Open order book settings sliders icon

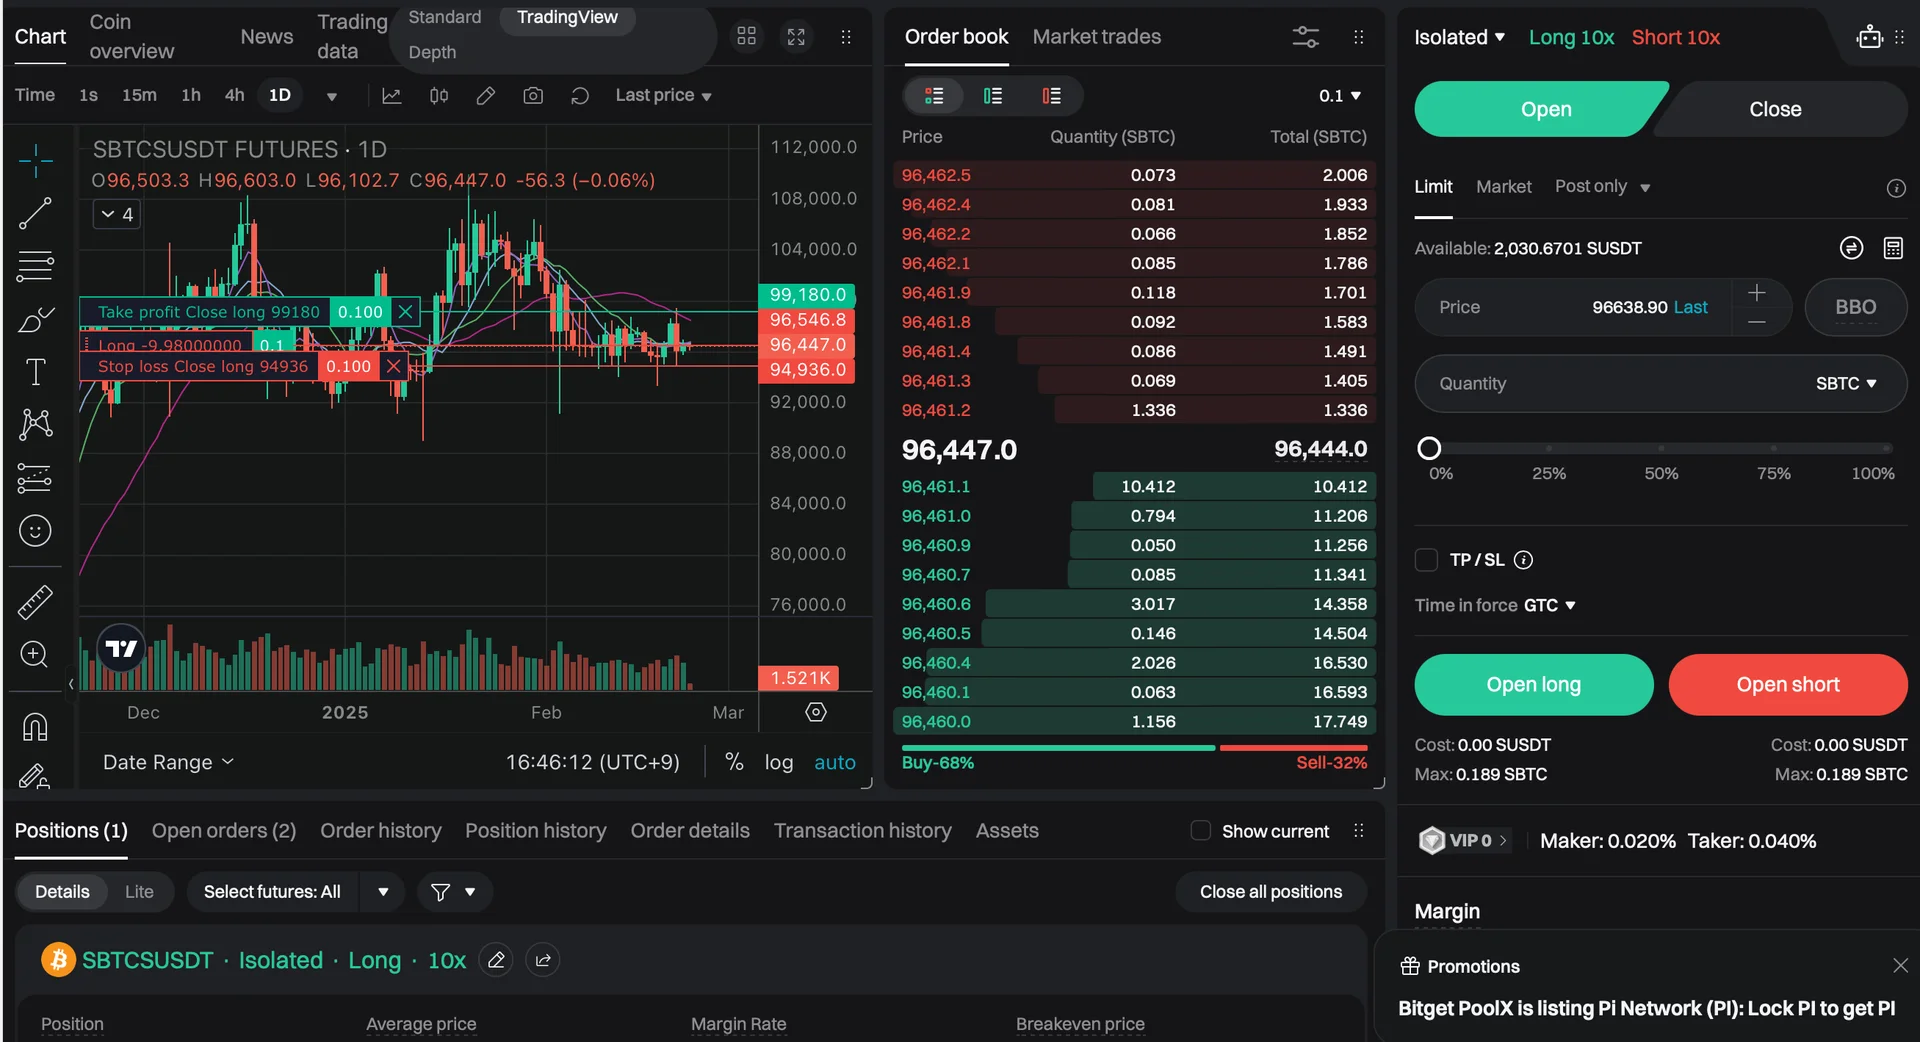[x=1305, y=37]
